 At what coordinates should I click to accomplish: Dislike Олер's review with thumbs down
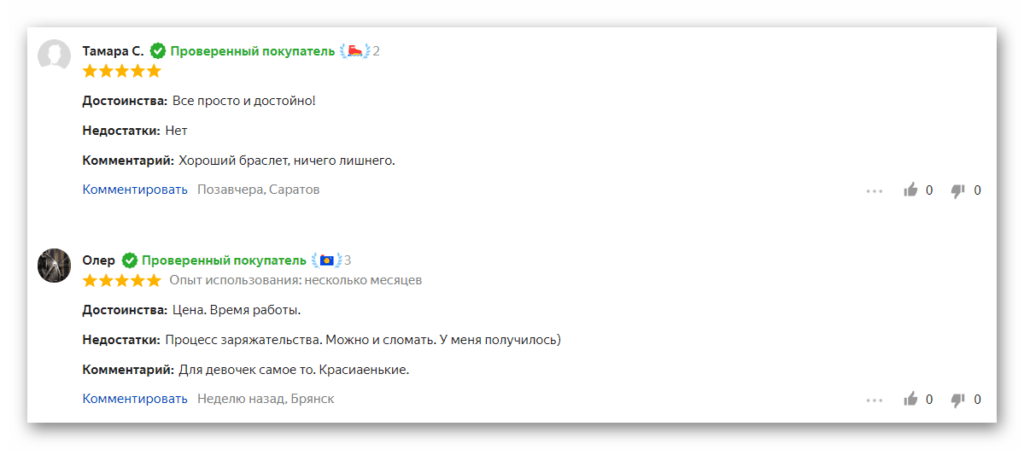tap(958, 400)
